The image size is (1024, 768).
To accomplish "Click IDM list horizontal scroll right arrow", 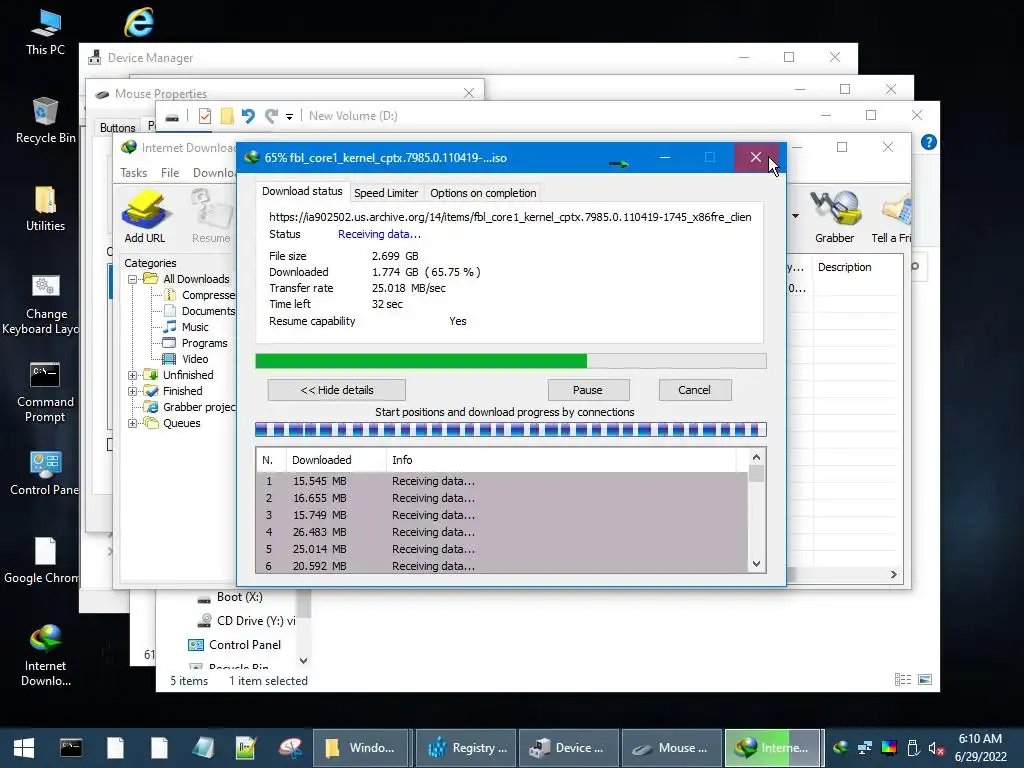I will (893, 575).
